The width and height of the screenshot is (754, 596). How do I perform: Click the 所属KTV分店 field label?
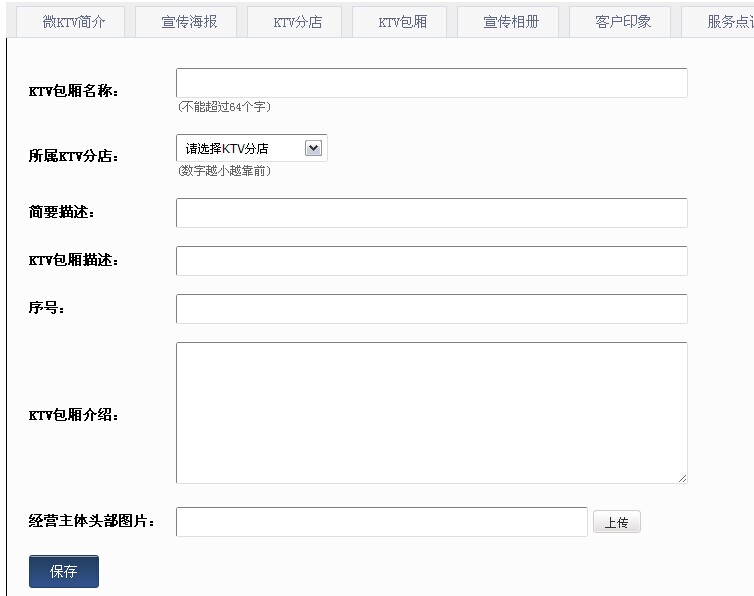point(73,156)
